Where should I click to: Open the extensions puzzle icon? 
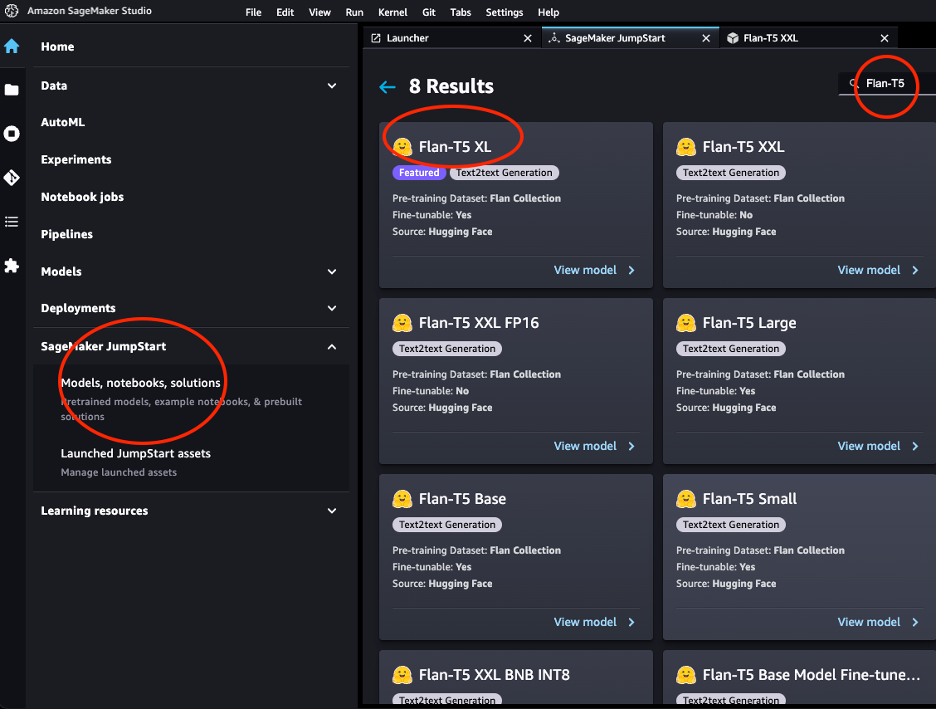[x=12, y=265]
